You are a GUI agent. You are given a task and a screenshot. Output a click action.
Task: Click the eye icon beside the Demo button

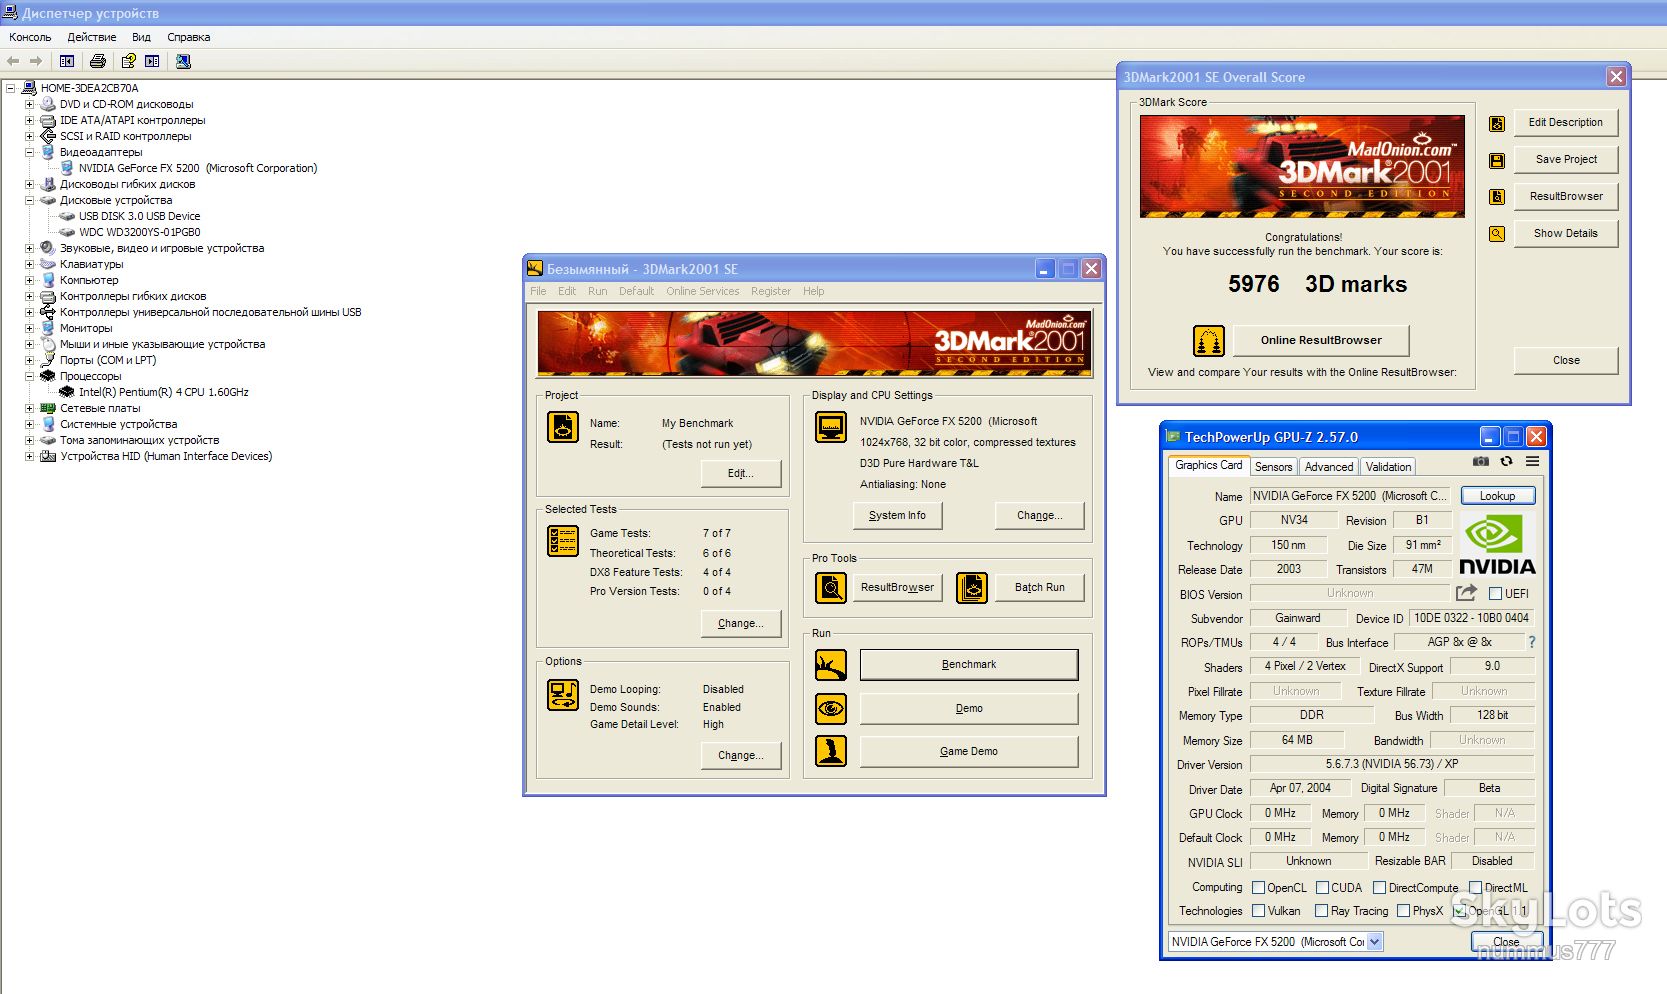tap(831, 709)
